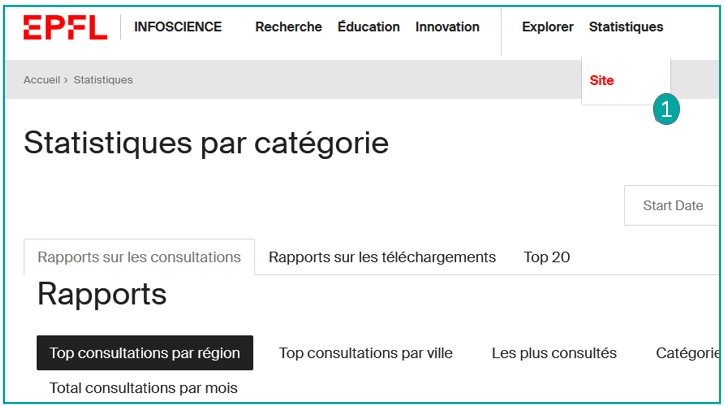Expand the Statistiques navigation menu
725x406 pixels.
tap(626, 27)
